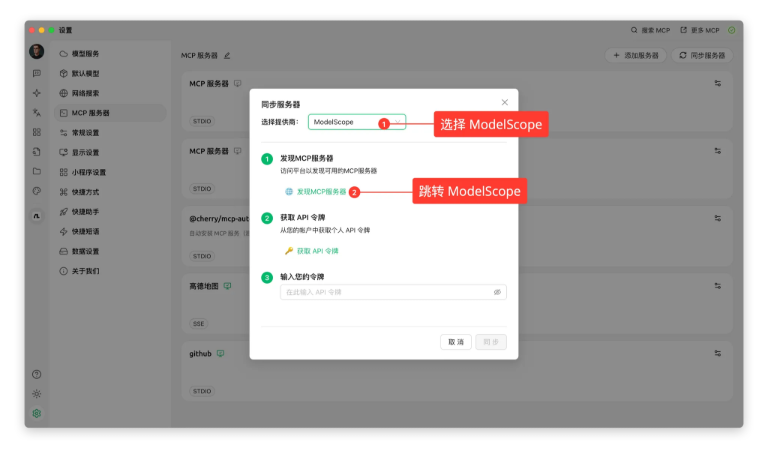Click the github server card title
Screen dimensions: 768x457
200,353
